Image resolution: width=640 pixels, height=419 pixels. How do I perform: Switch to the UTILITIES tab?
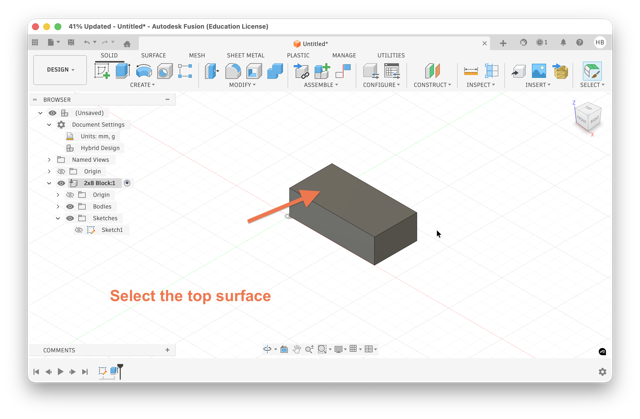[391, 55]
